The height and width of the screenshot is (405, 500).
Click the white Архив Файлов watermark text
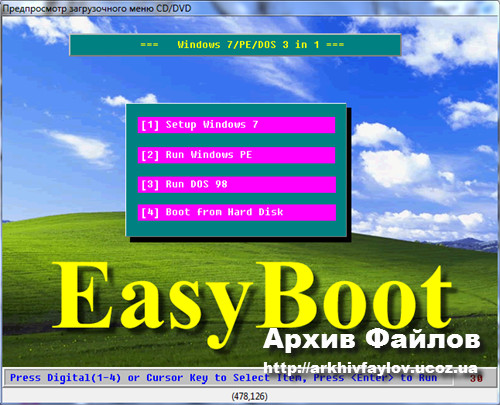point(372,339)
